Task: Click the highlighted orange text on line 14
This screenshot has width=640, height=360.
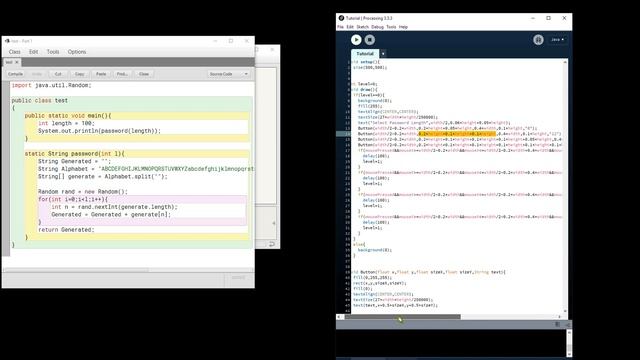Action: tap(457, 133)
